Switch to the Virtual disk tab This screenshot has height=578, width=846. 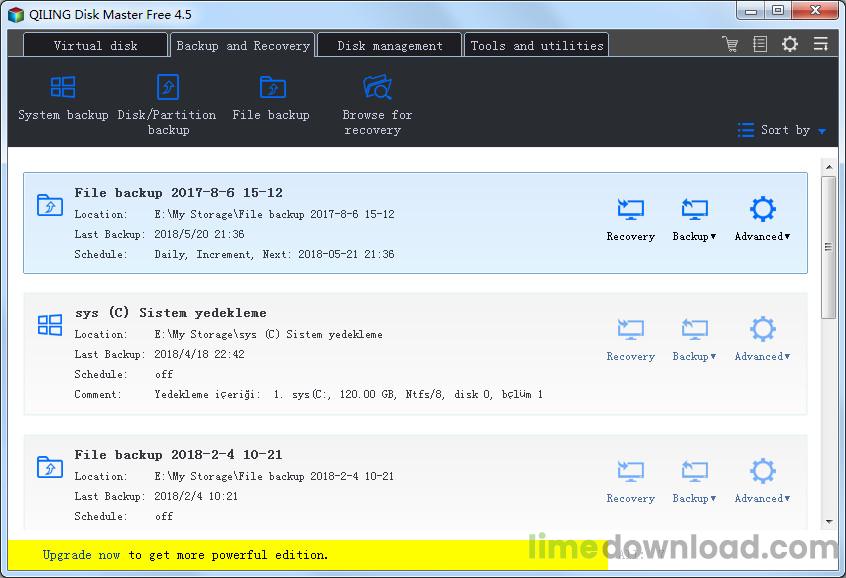95,45
